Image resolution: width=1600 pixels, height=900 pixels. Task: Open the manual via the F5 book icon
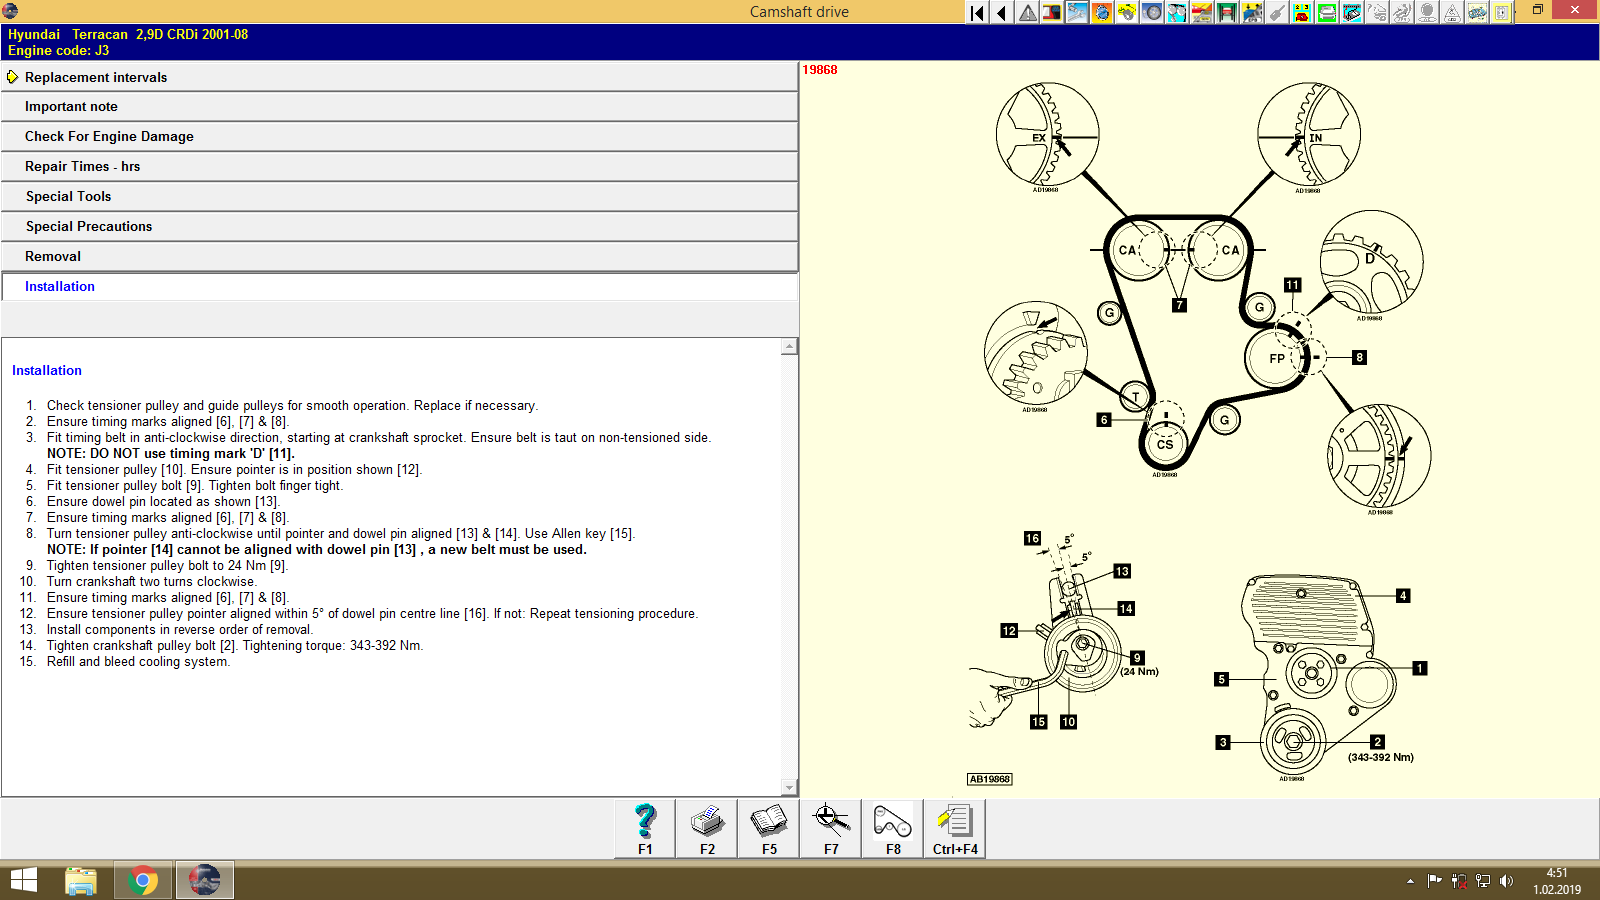(769, 828)
